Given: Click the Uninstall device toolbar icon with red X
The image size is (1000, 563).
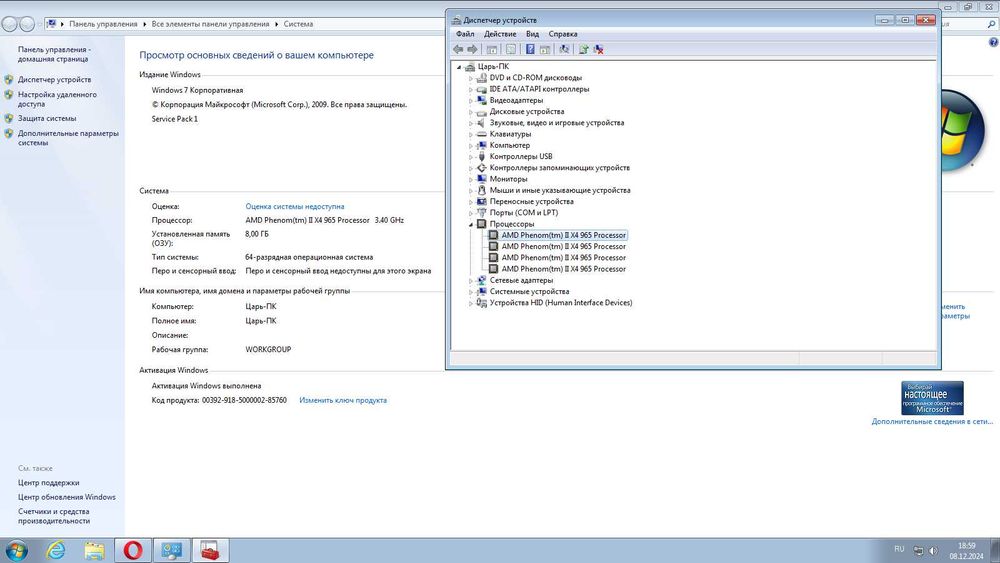Looking at the screenshot, I should 598,49.
